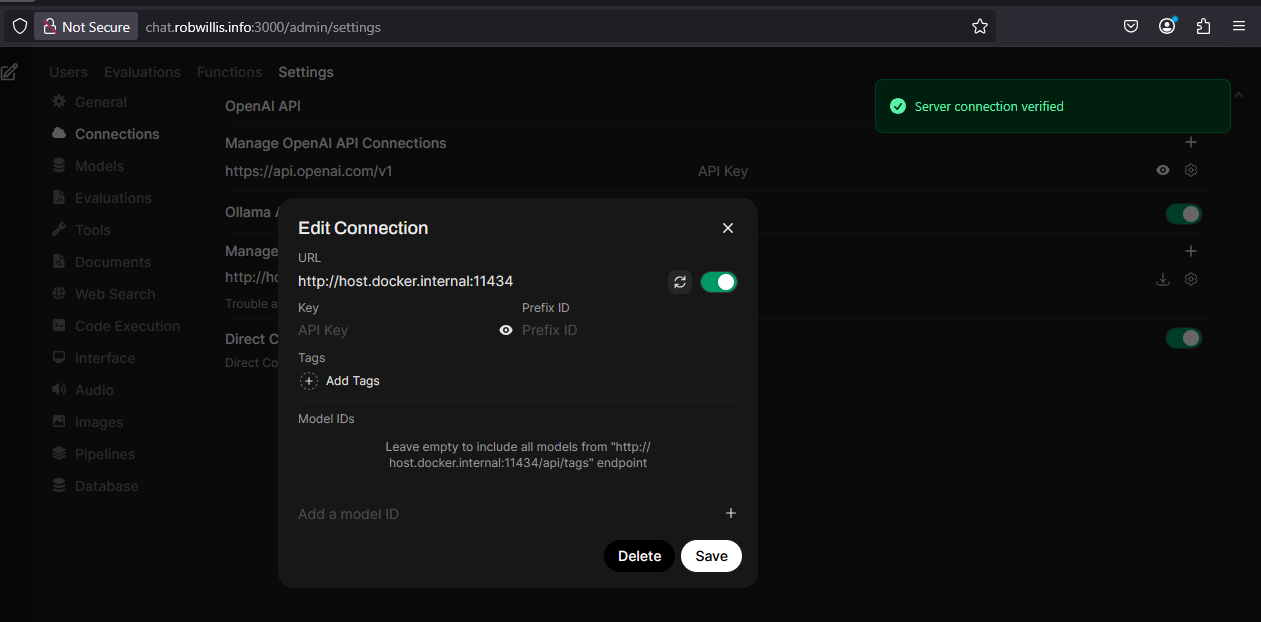This screenshot has width=1261, height=622.
Task: Click the Delete connection button
Action: [639, 556]
